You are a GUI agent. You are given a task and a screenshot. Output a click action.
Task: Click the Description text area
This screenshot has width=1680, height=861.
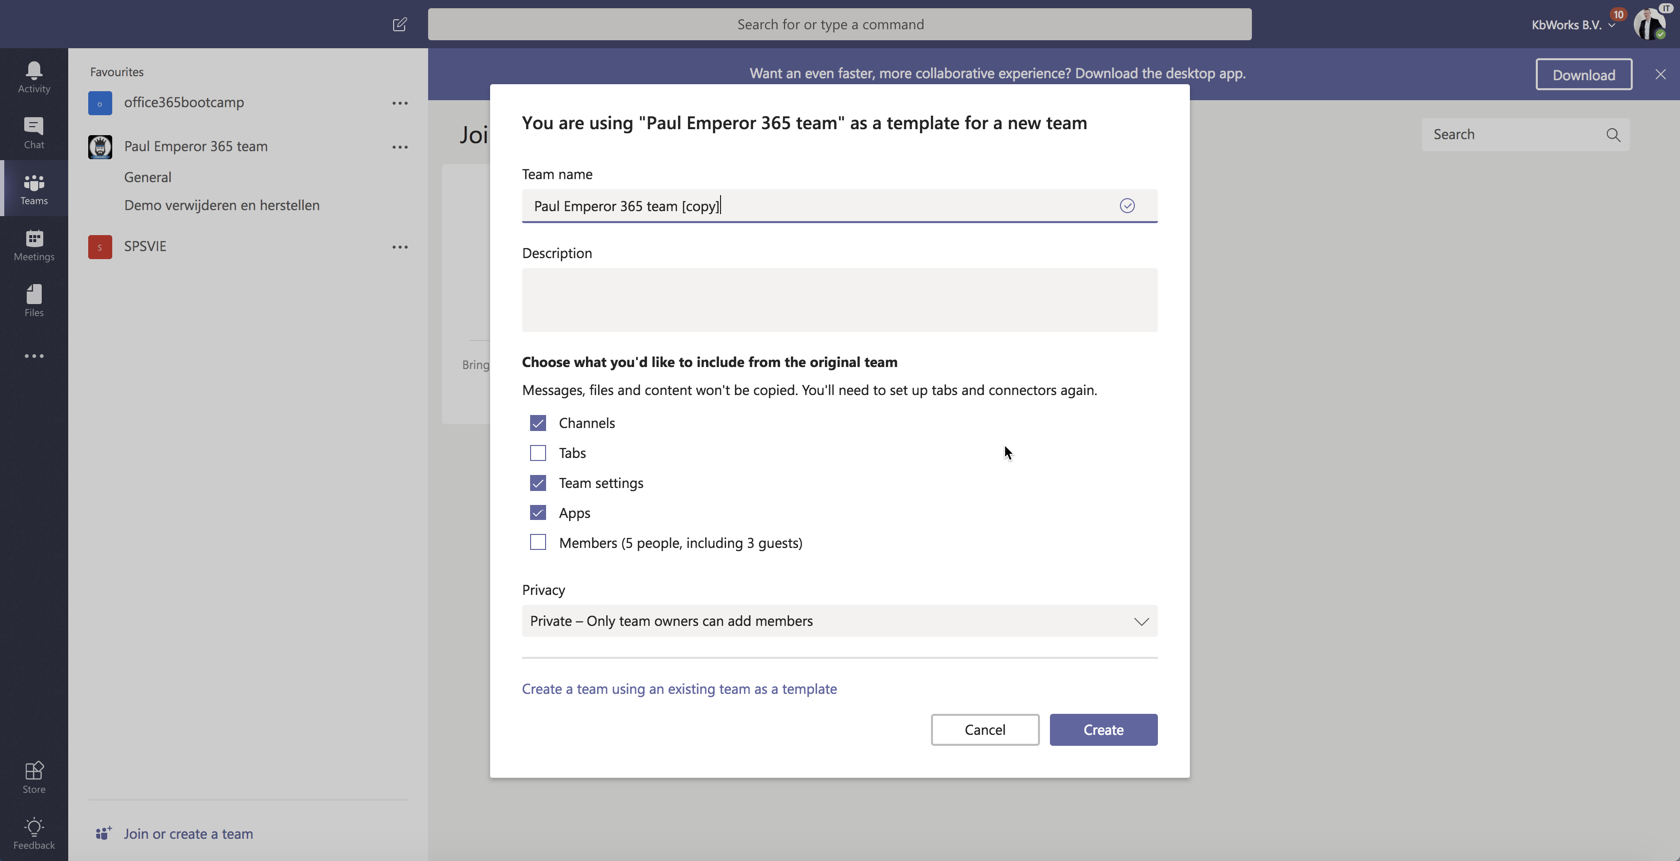(840, 300)
